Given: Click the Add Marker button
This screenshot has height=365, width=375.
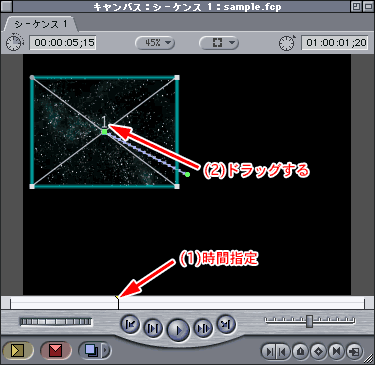Looking at the screenshot, I should click(301, 351).
